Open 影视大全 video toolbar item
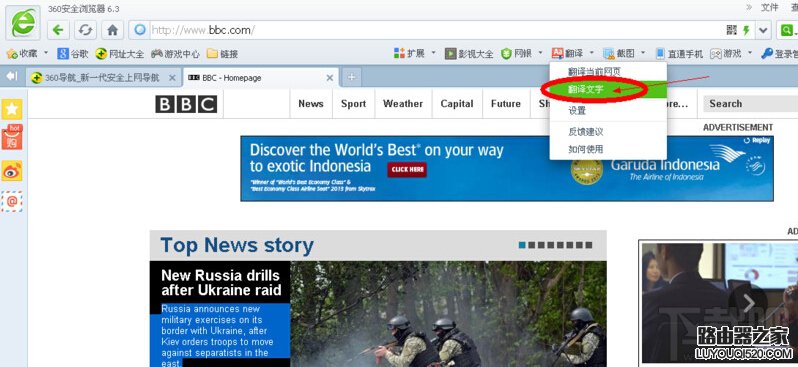Screen dimensions: 798x367 [469, 53]
